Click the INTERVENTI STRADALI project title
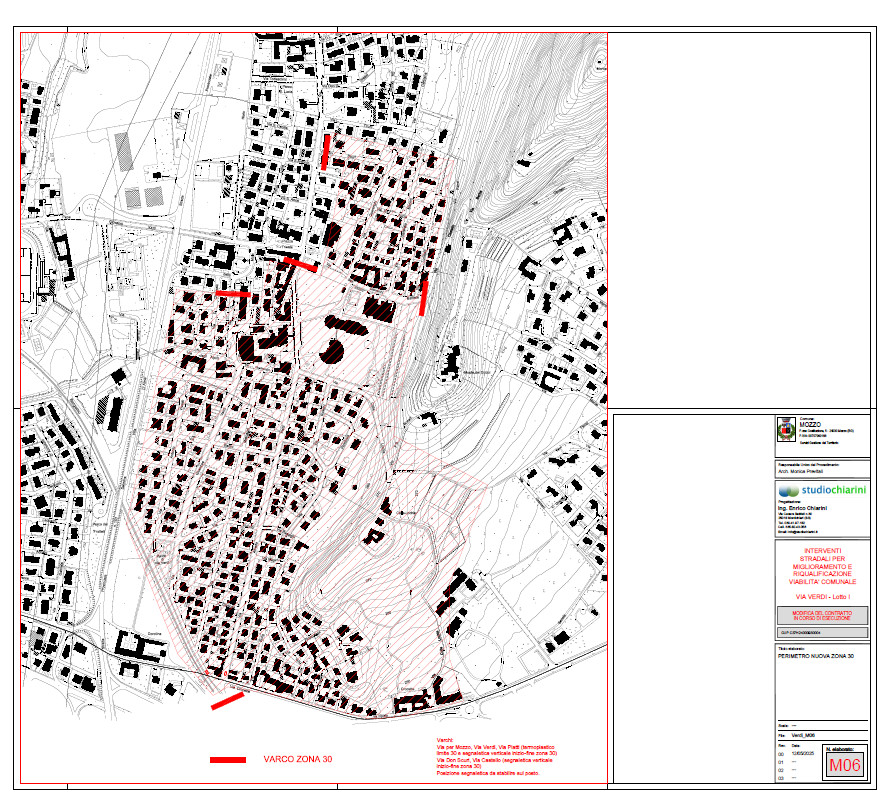 822,566
